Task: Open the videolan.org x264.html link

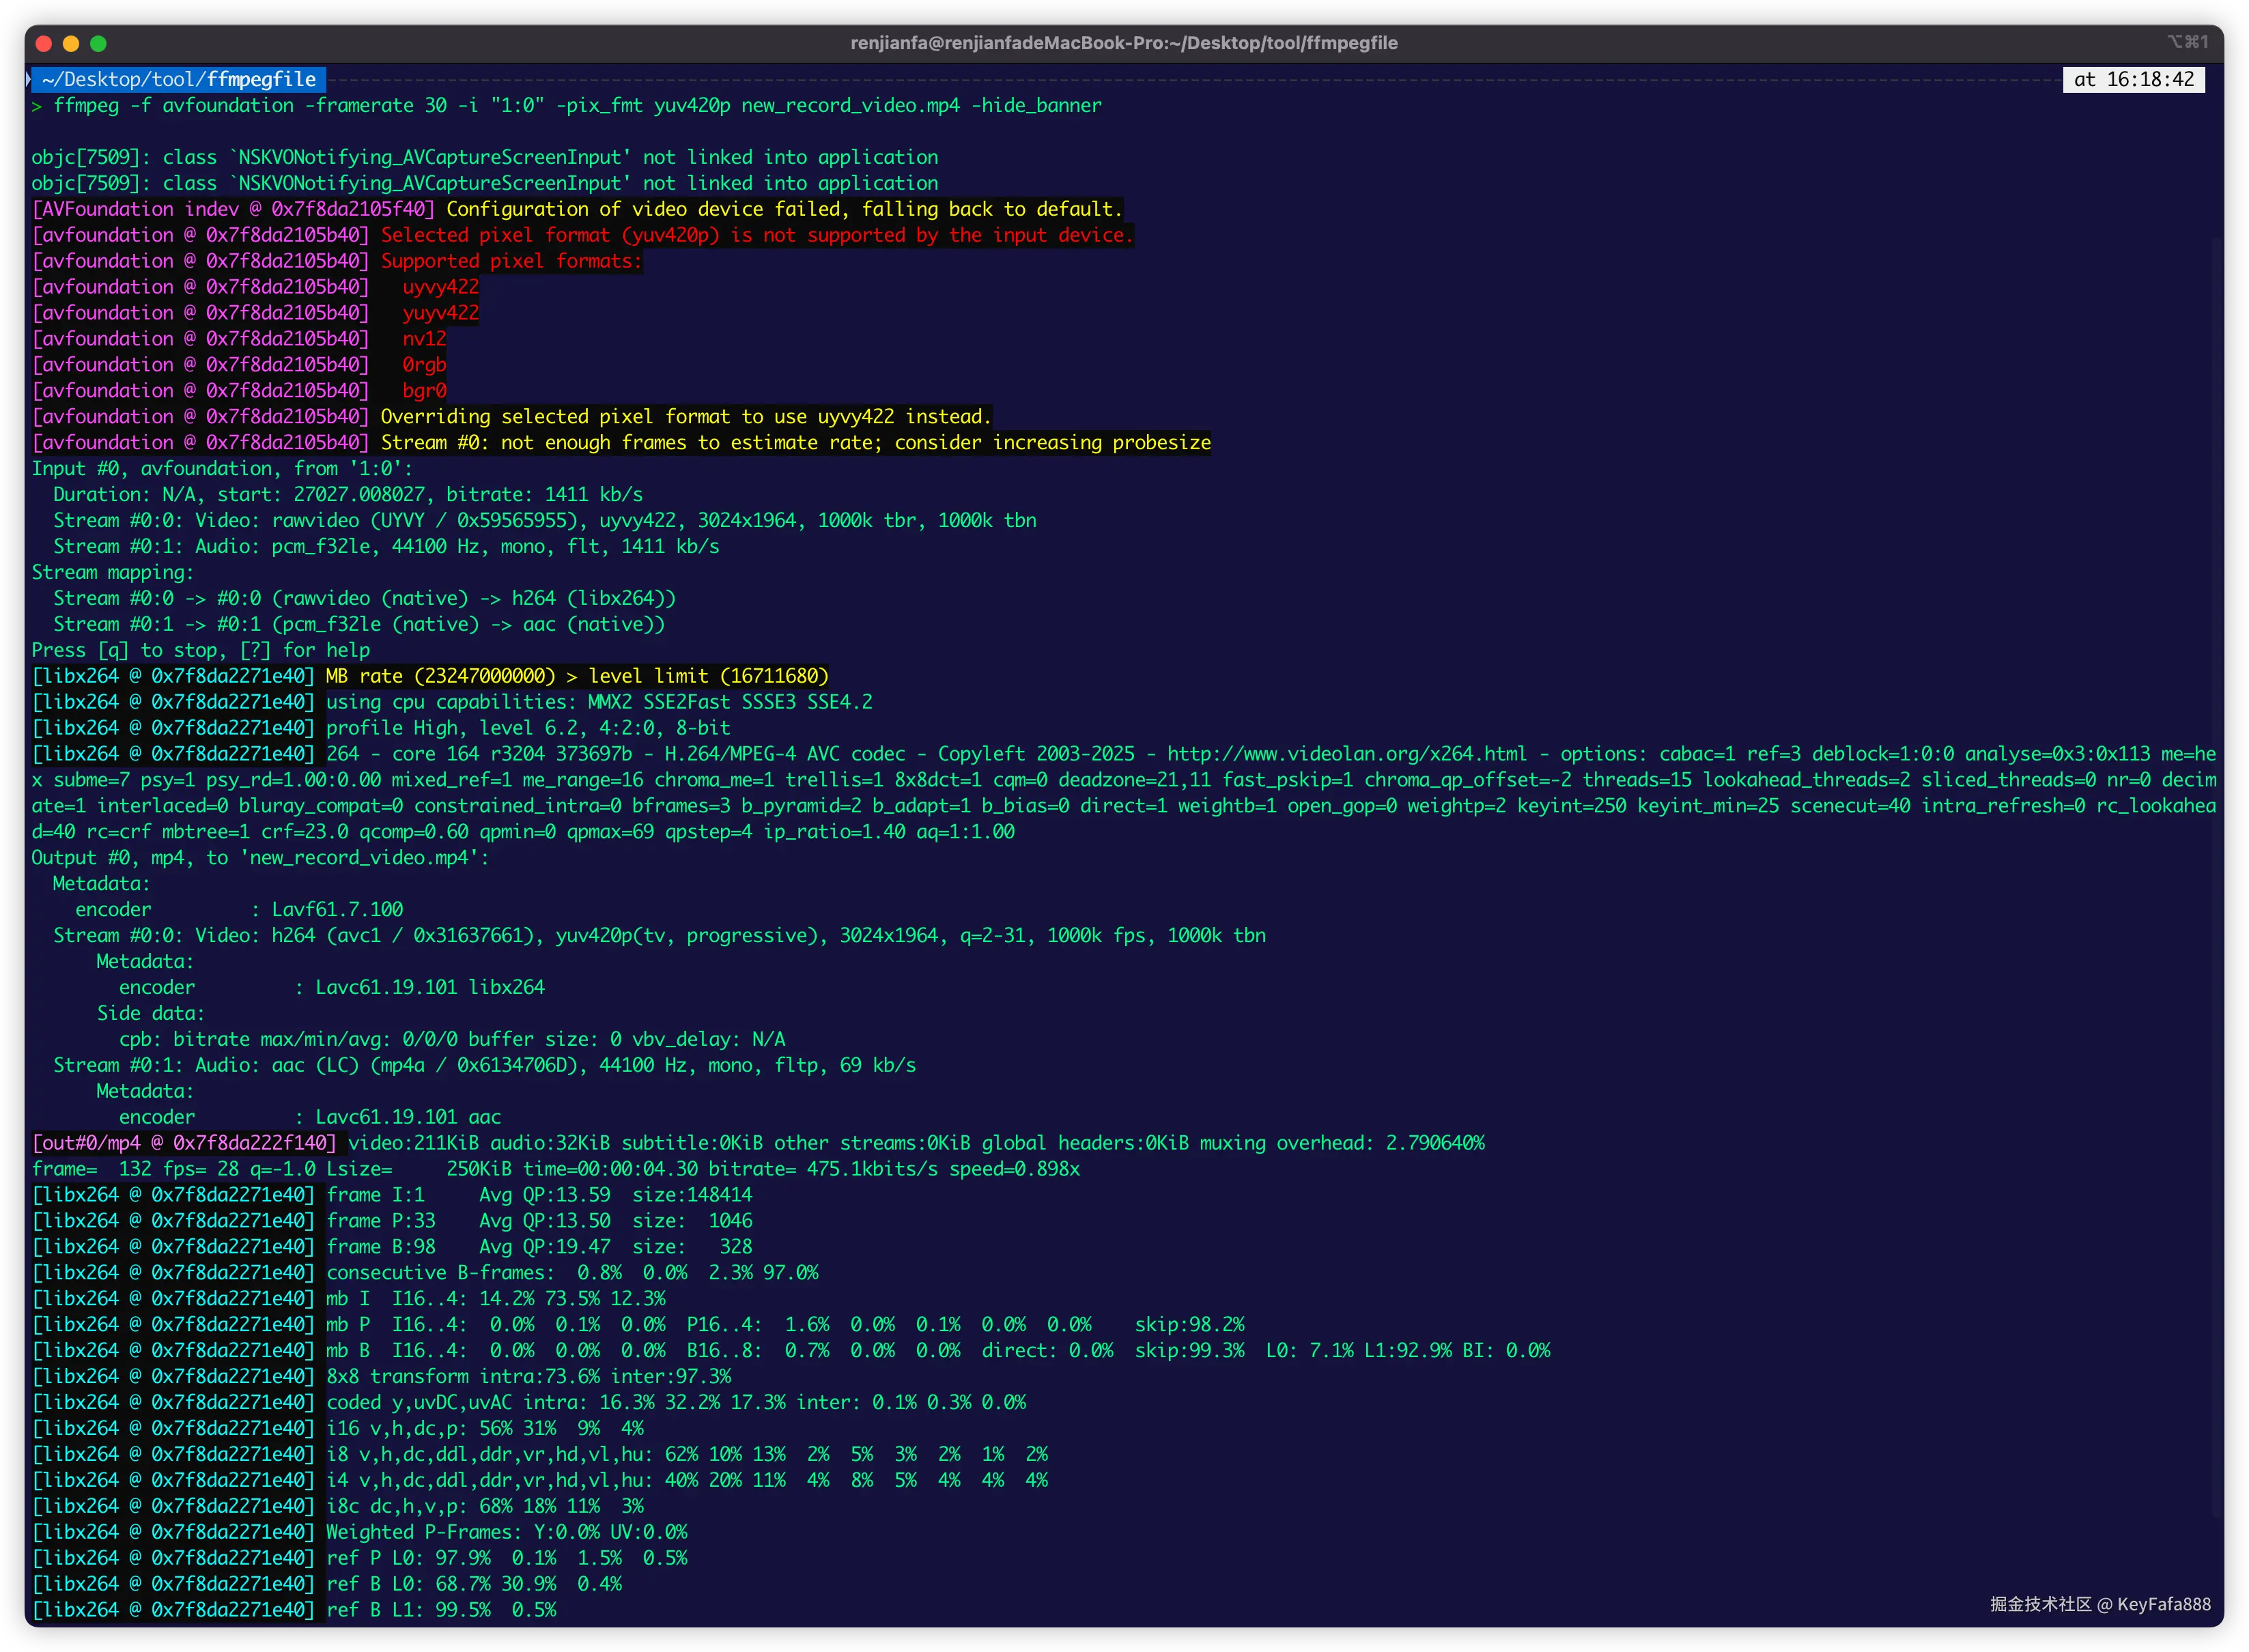Action: coord(1346,754)
